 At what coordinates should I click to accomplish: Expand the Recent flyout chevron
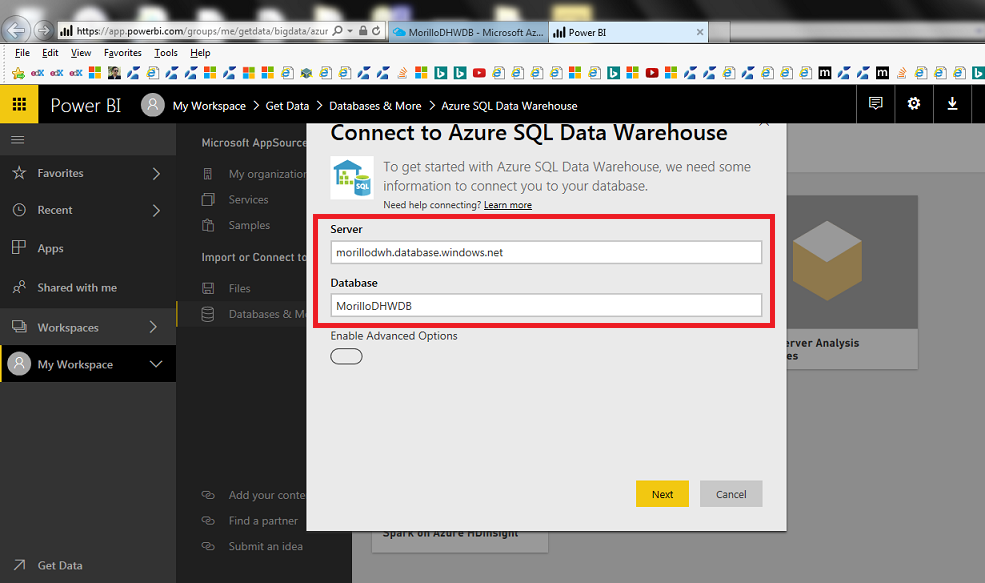click(x=156, y=210)
